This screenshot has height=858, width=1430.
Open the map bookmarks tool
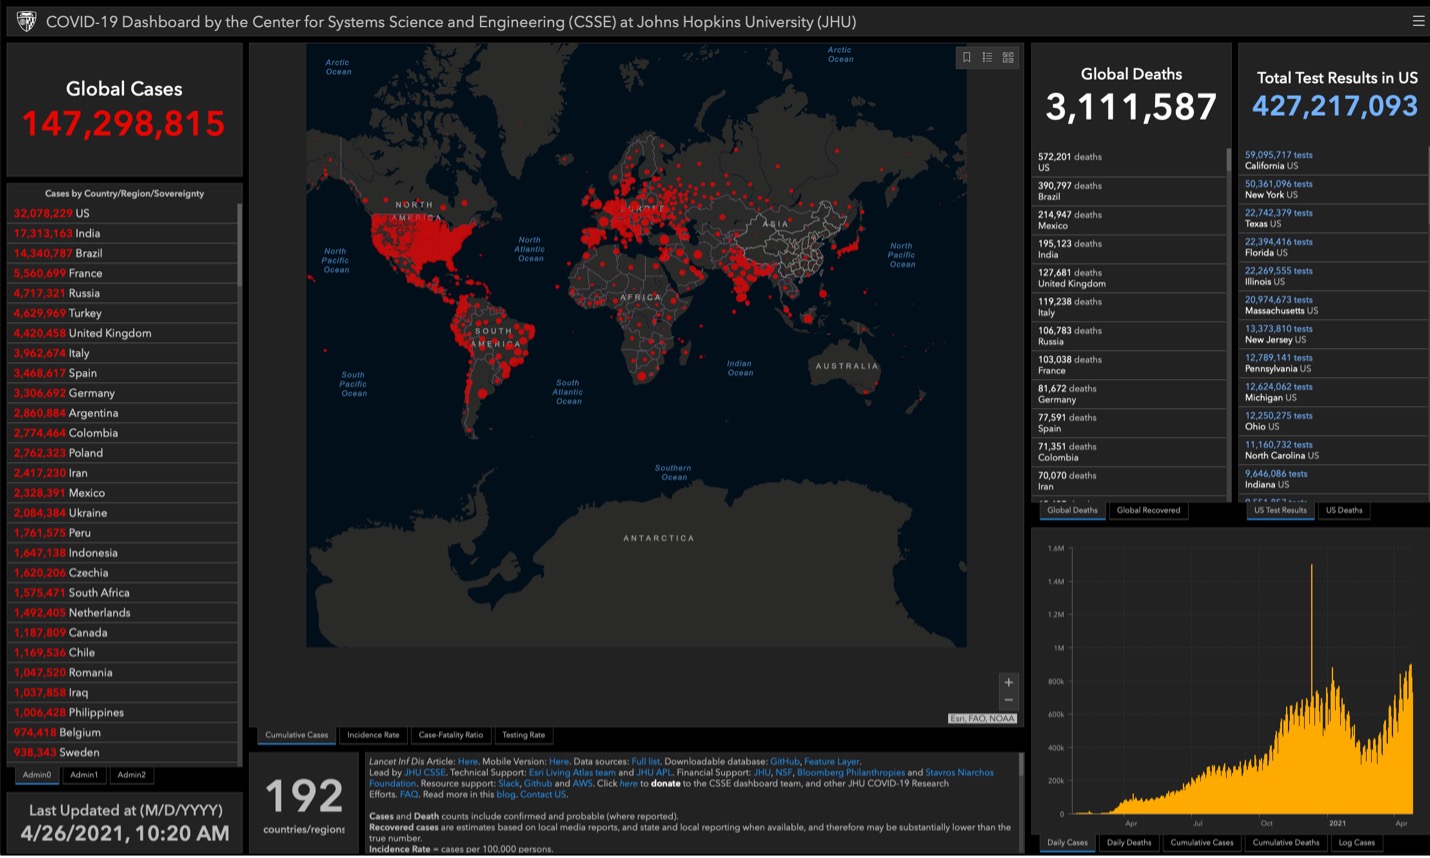point(966,58)
